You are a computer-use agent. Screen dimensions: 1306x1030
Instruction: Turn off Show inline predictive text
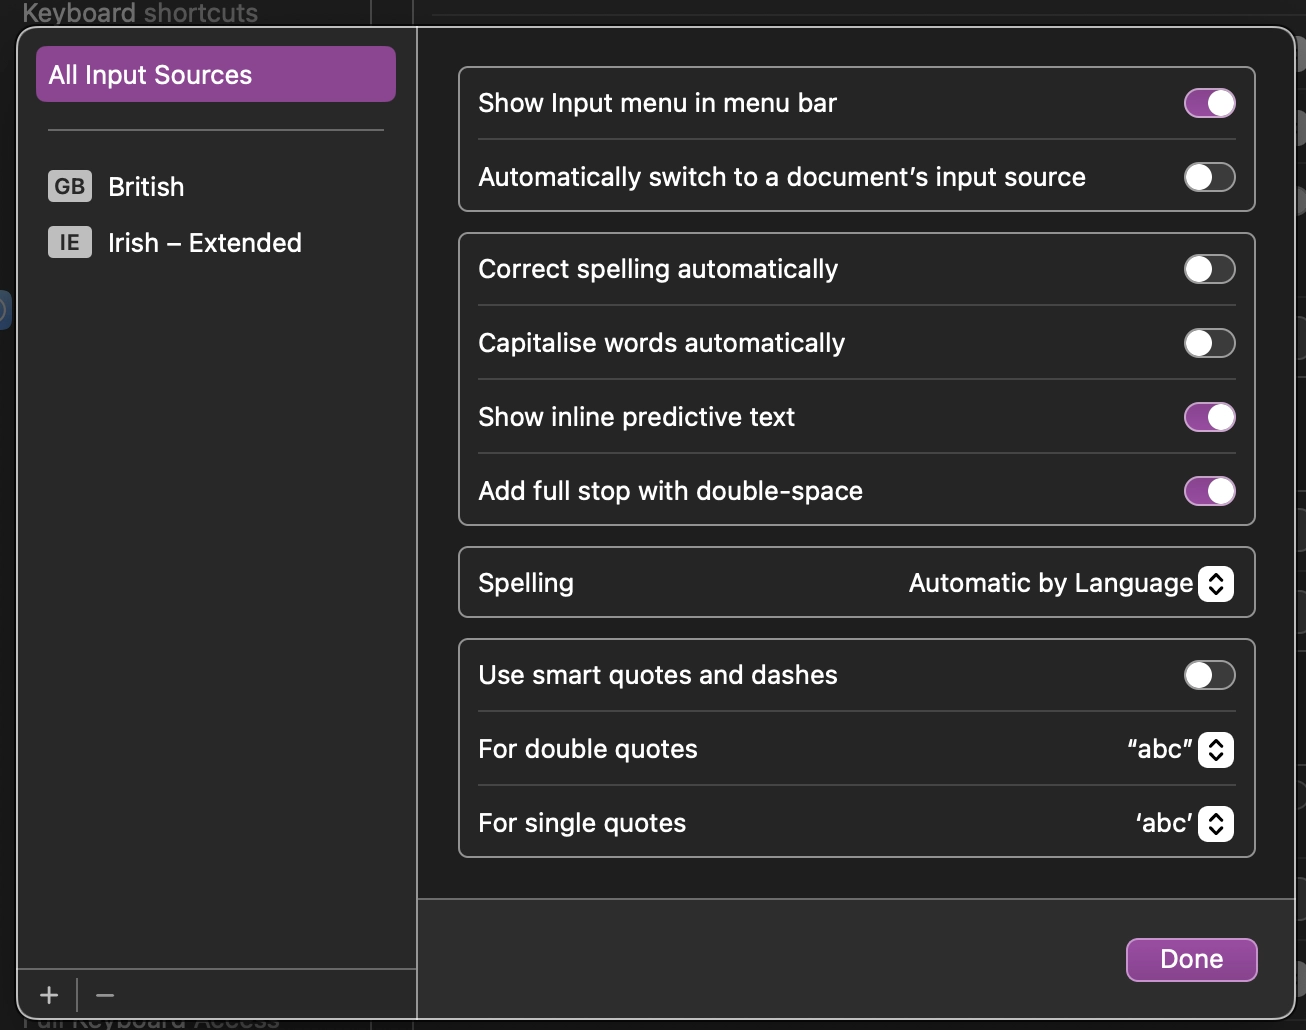pos(1210,417)
